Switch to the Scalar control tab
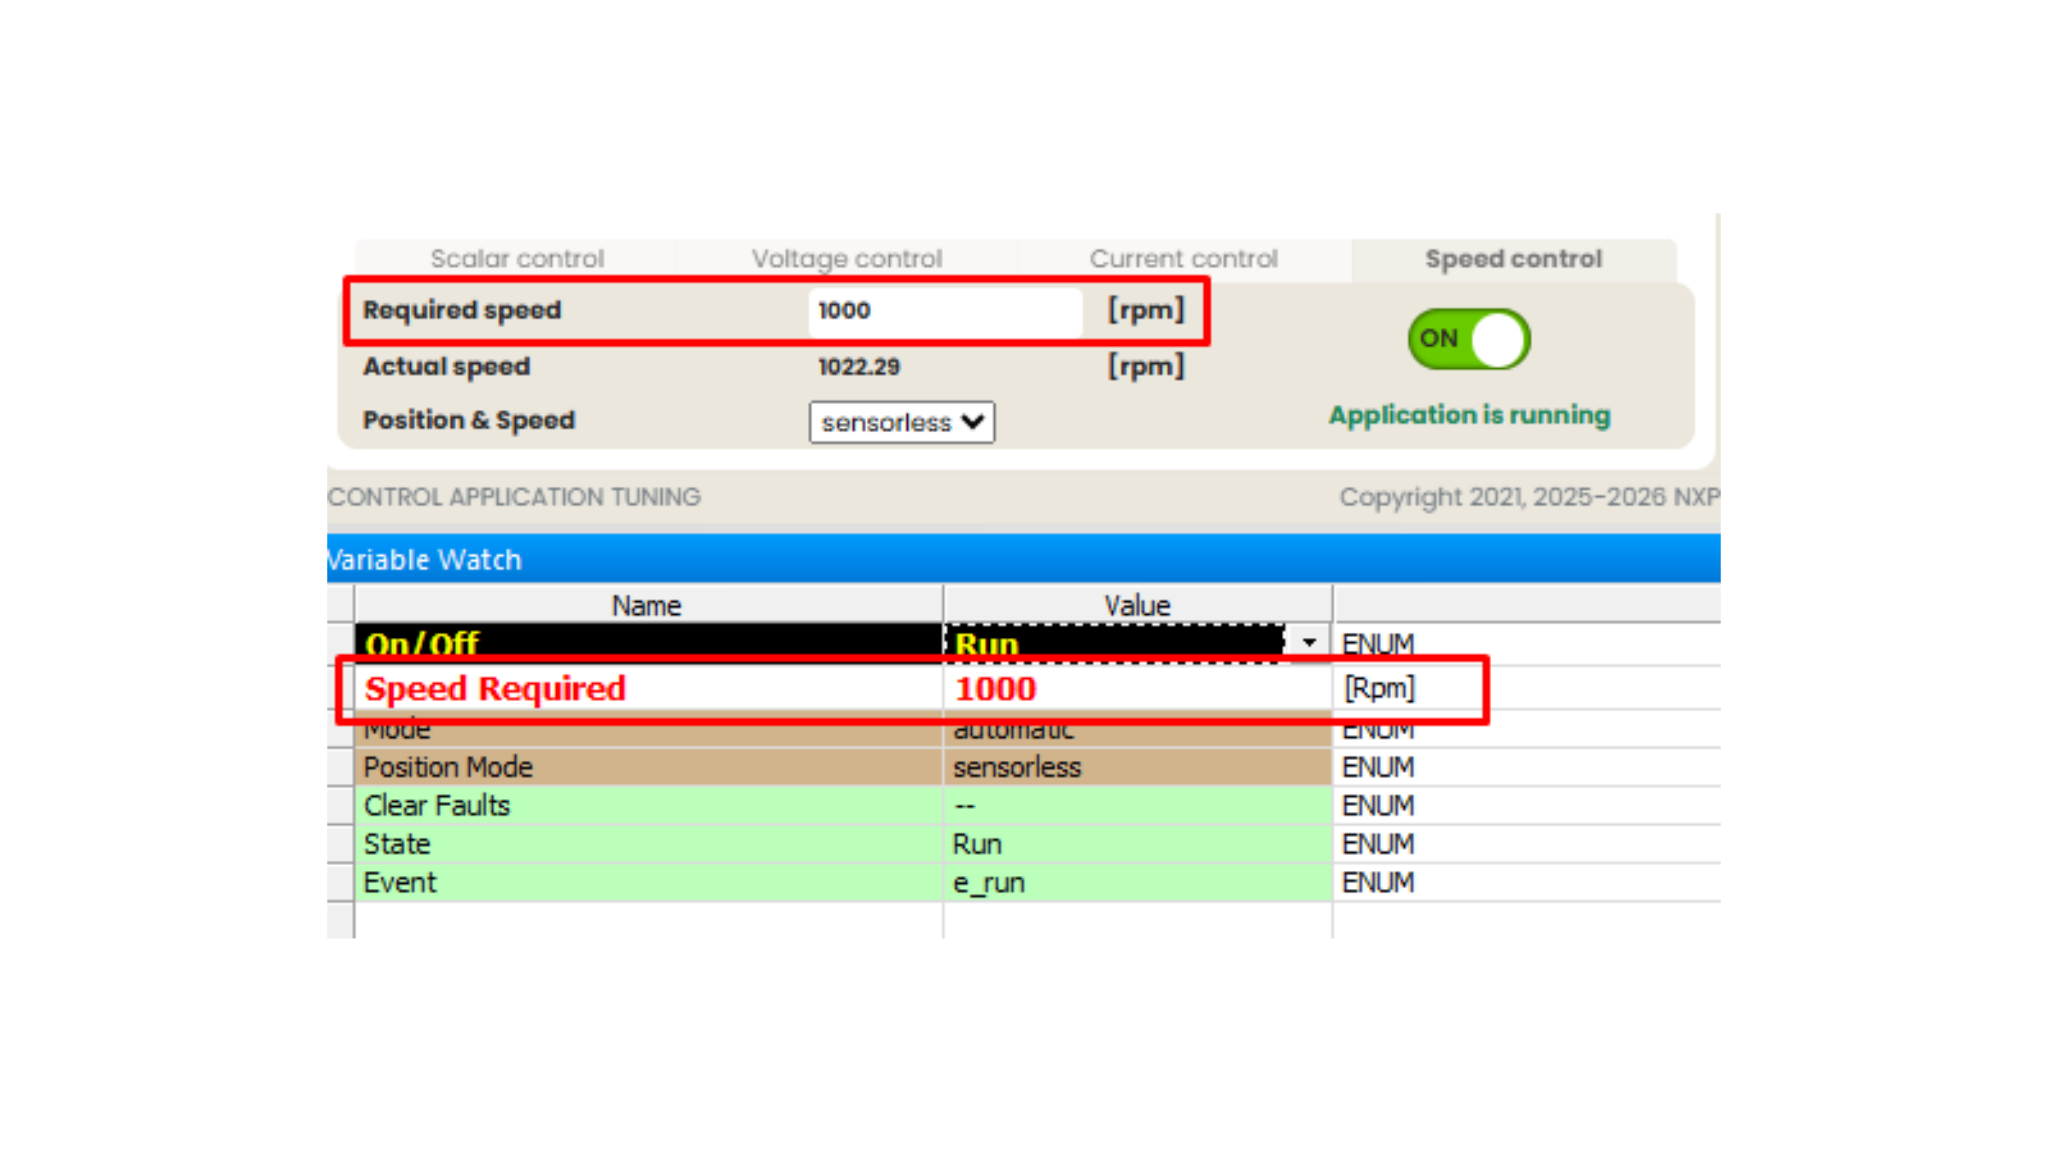2048x1152 pixels. tap(517, 259)
